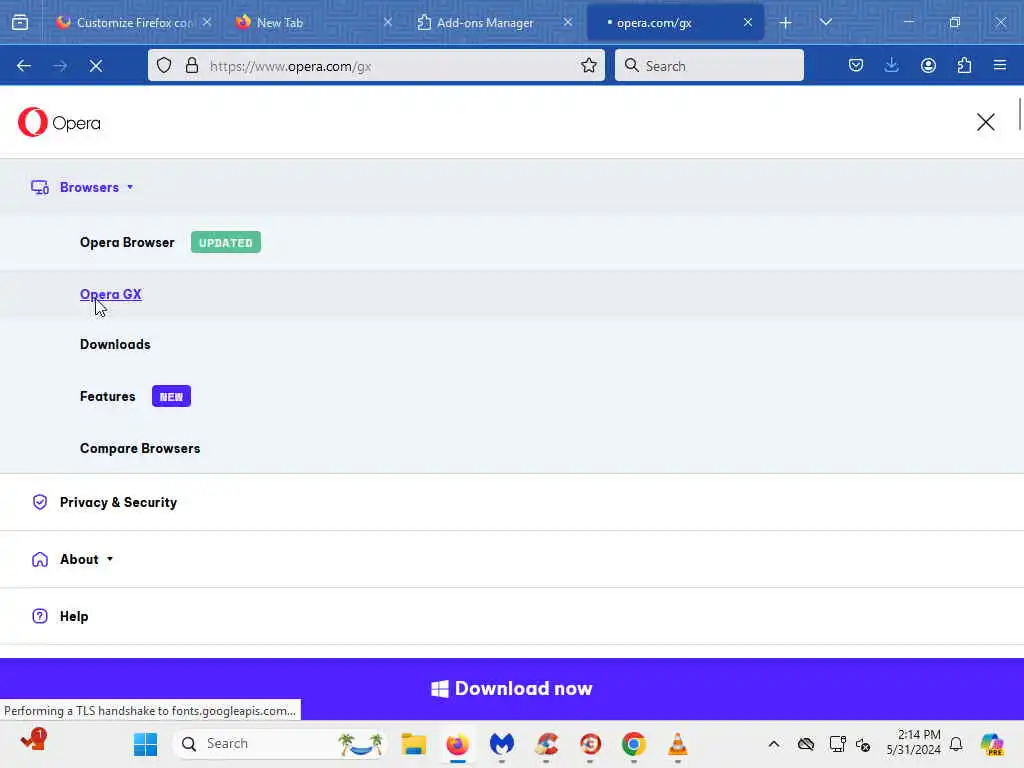This screenshot has height=768, width=1024.
Task: Close the New Tab tab
Action: click(388, 22)
